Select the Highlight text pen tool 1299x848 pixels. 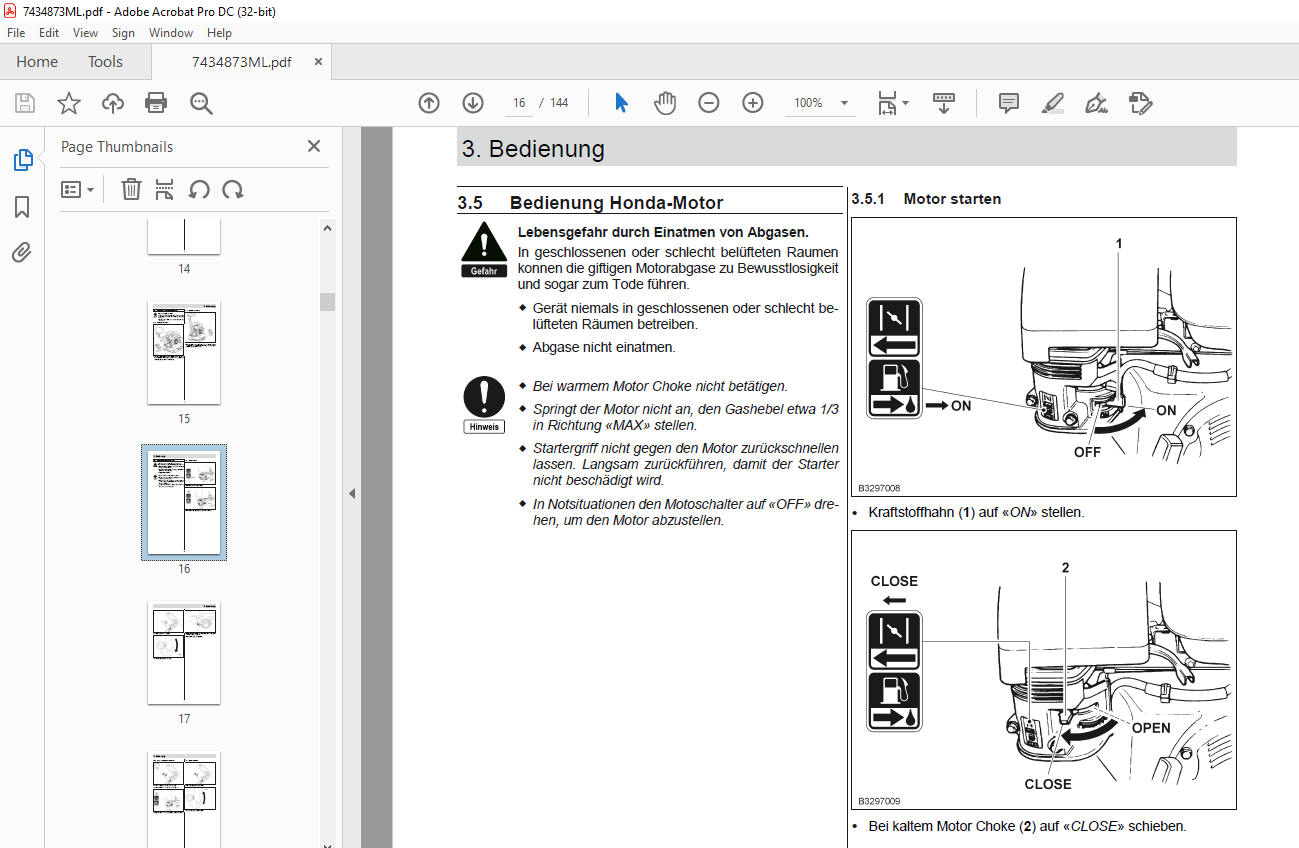(x=1053, y=103)
